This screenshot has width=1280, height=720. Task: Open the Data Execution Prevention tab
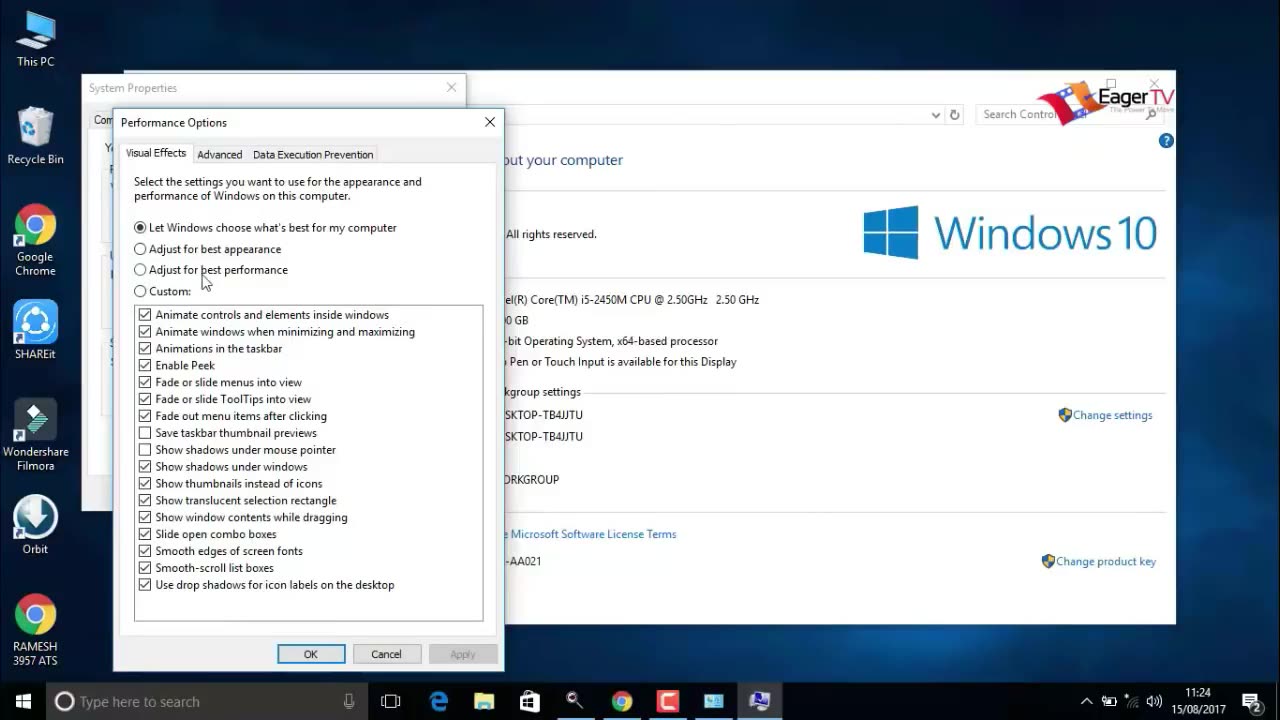pyautogui.click(x=313, y=155)
